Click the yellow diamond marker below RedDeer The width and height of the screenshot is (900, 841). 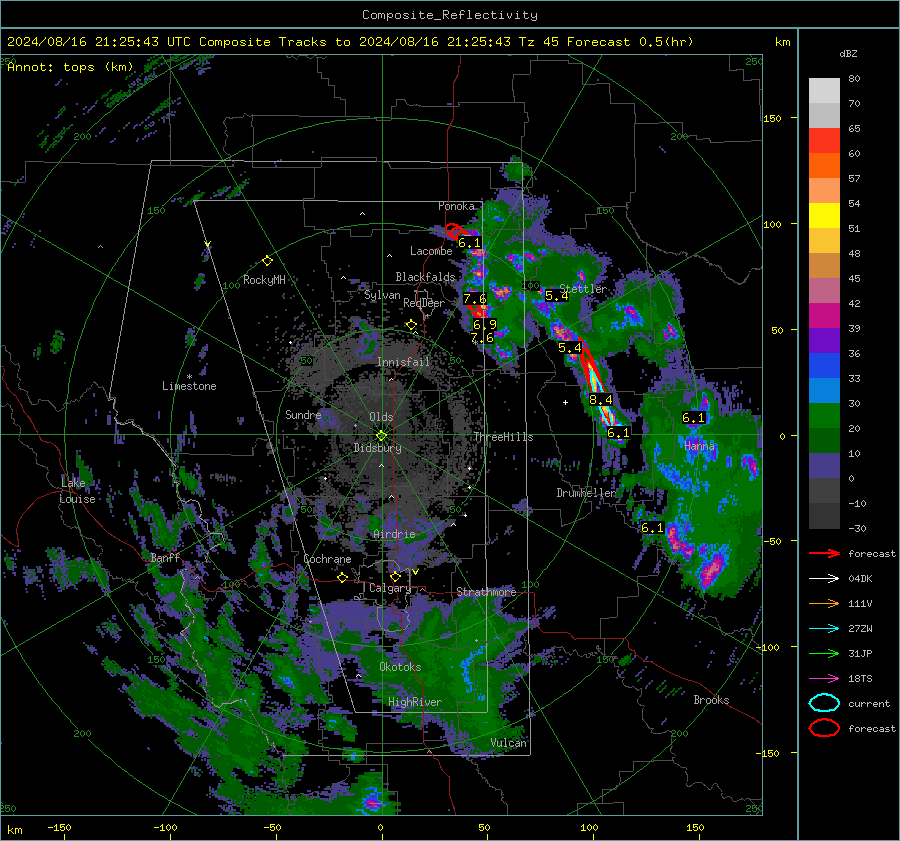click(x=411, y=325)
